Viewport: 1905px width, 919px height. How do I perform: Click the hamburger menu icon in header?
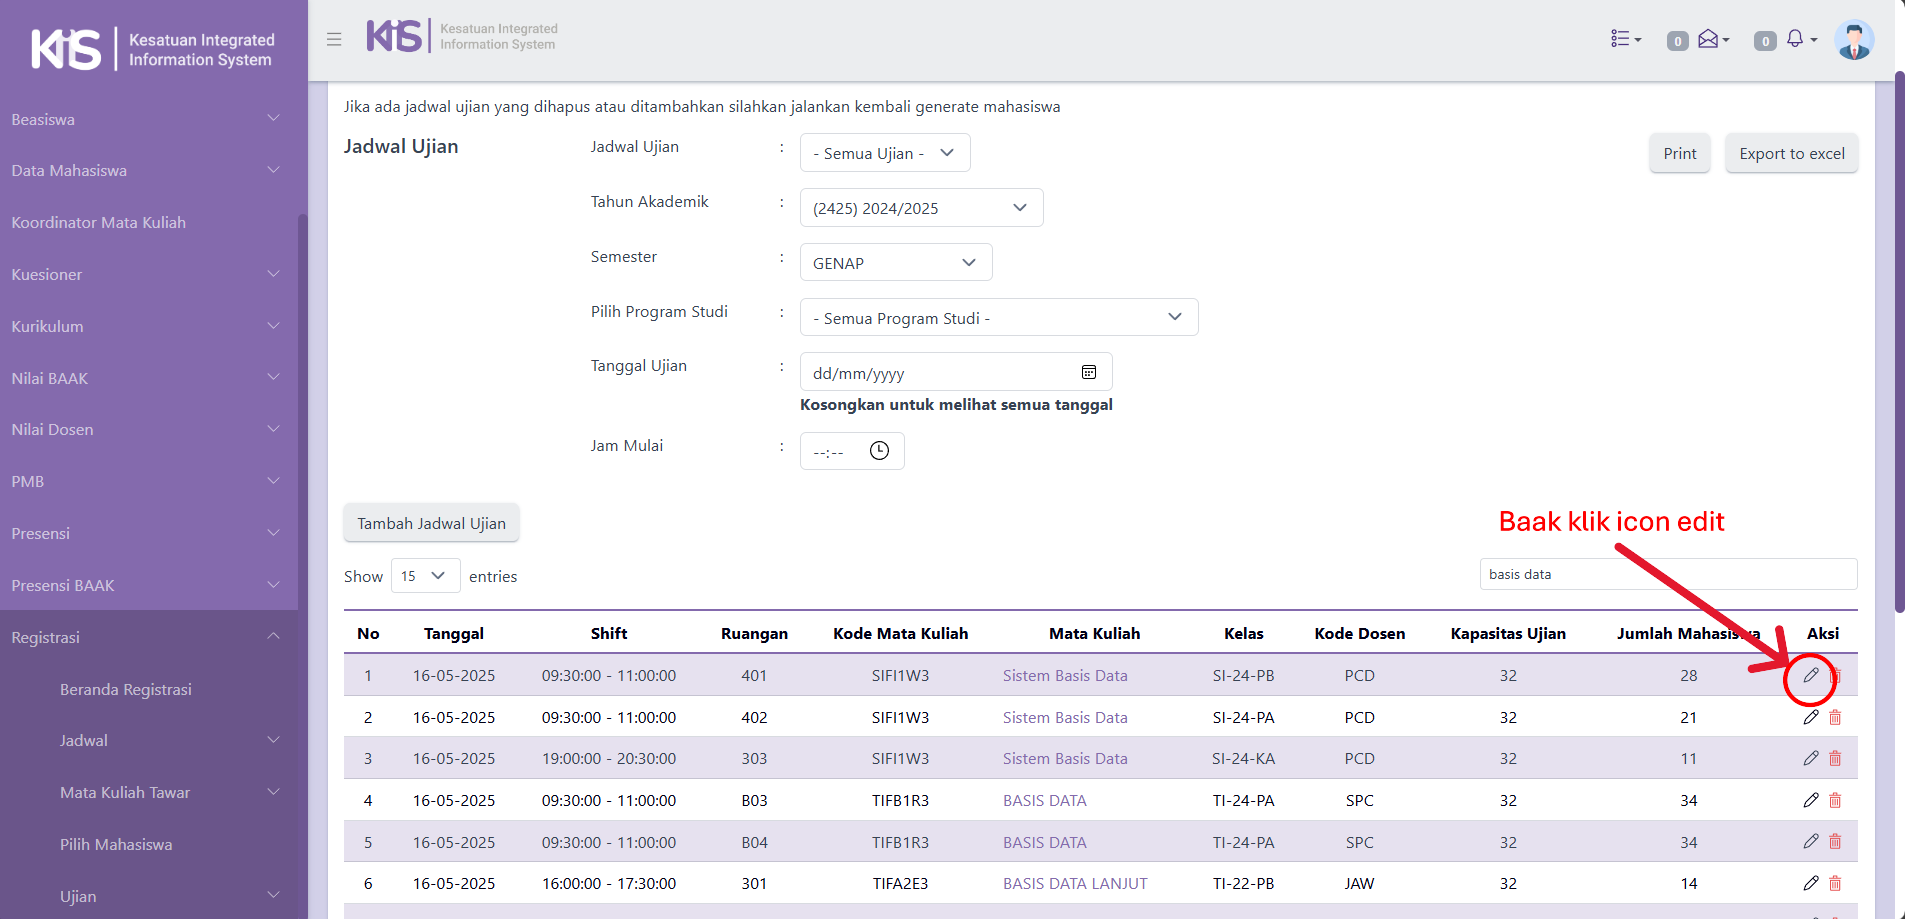pyautogui.click(x=334, y=39)
